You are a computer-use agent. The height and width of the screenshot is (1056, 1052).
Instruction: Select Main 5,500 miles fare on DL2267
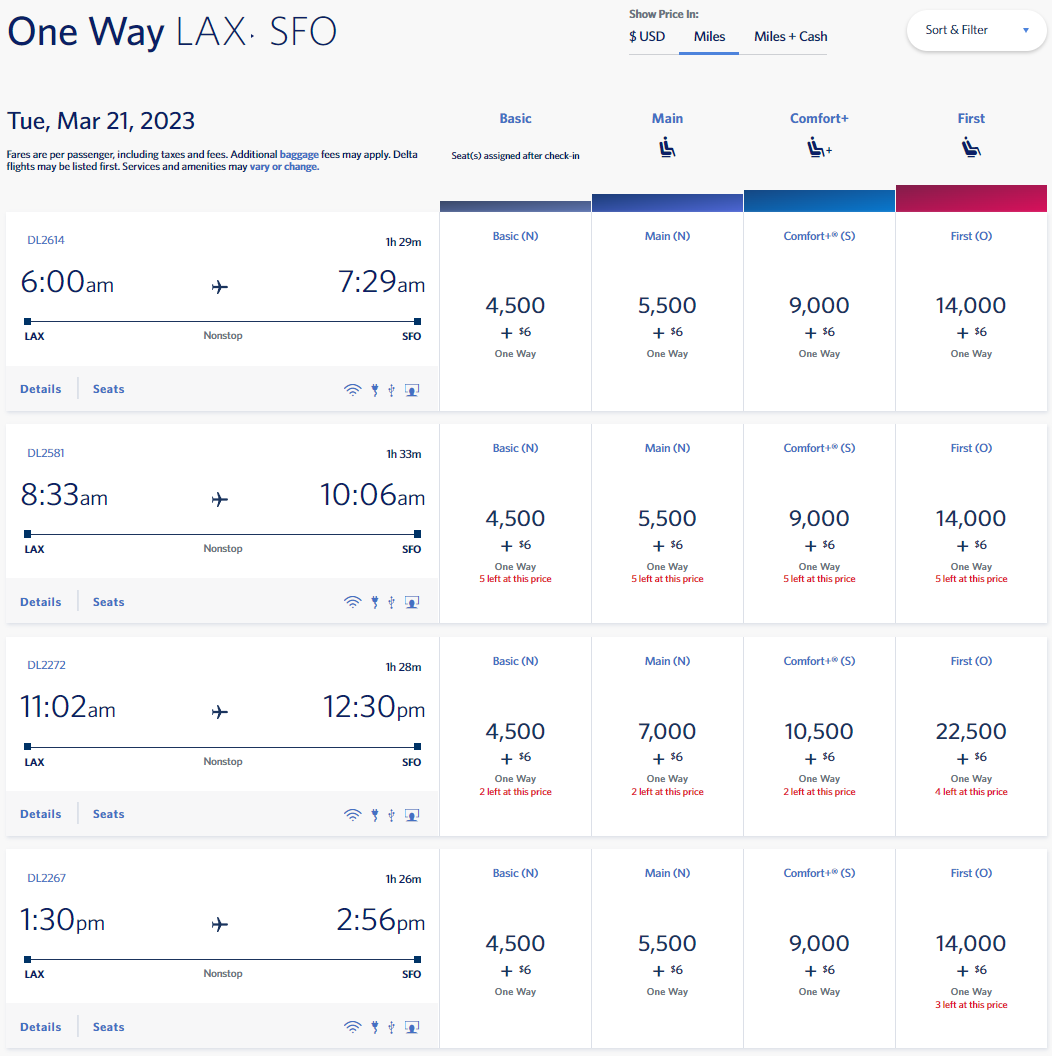[x=667, y=949]
